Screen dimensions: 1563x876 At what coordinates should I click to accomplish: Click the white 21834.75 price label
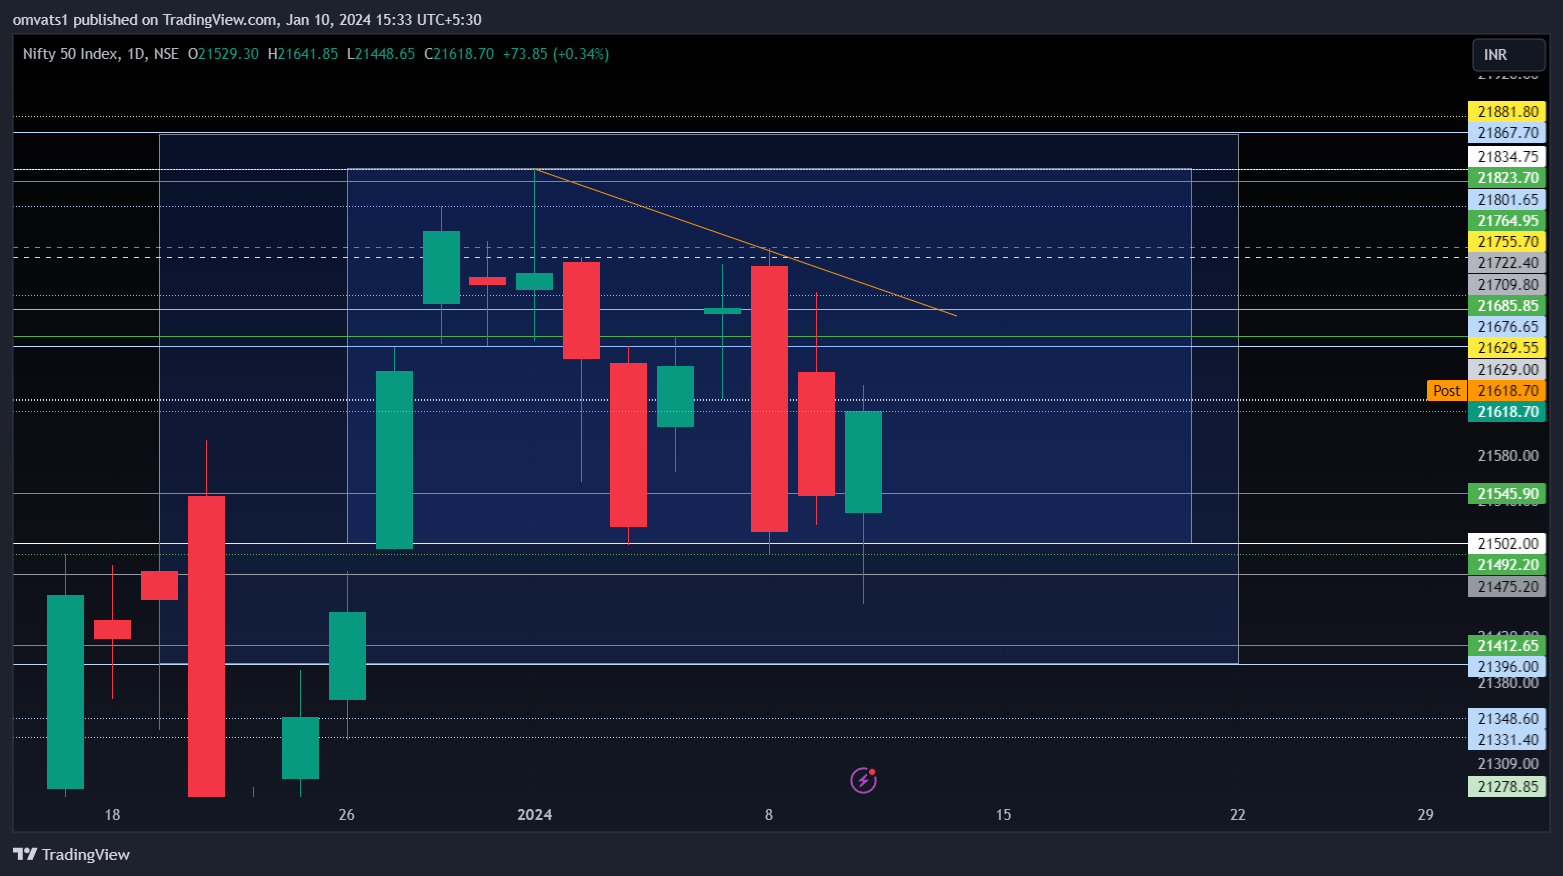pos(1507,157)
